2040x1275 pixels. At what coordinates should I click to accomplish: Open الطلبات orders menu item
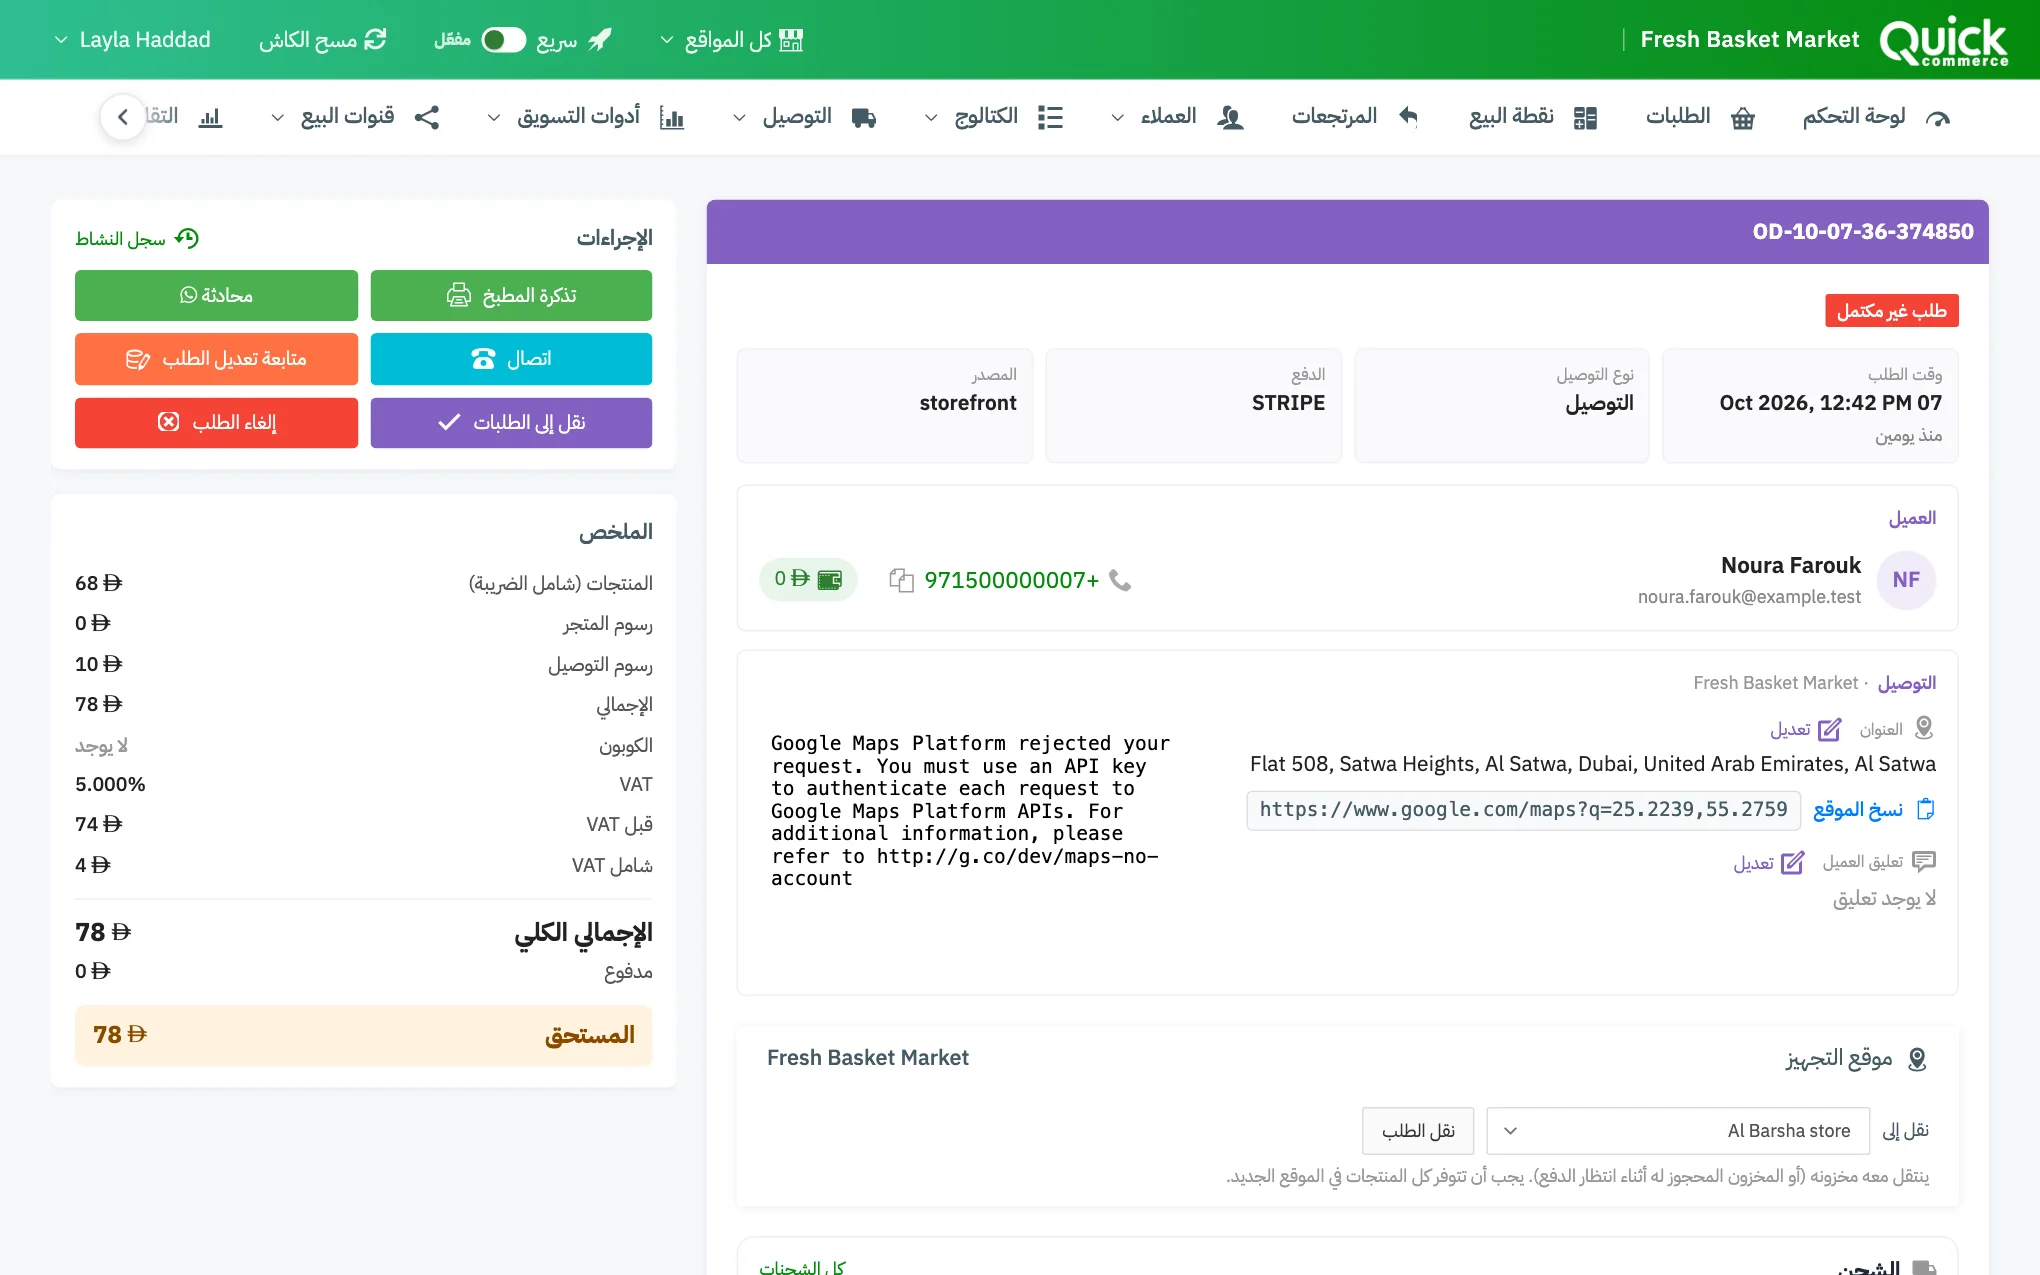1700,117
